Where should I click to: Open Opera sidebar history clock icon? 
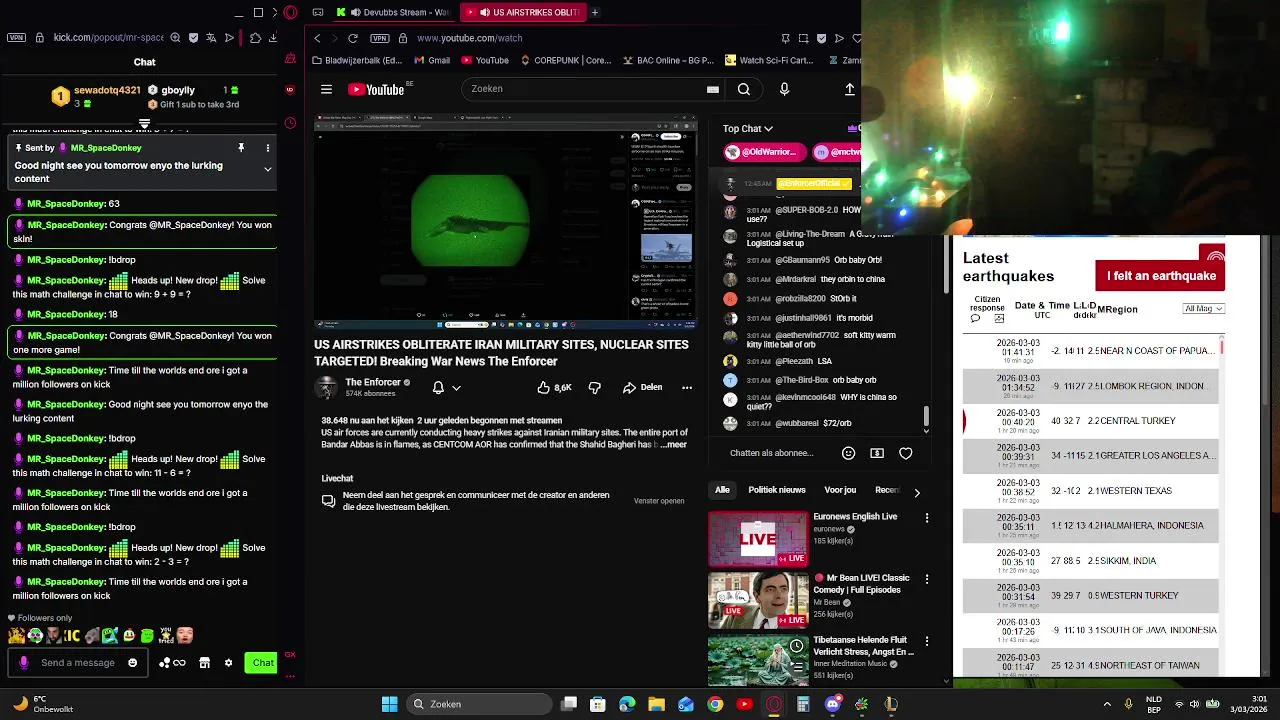[x=290, y=123]
